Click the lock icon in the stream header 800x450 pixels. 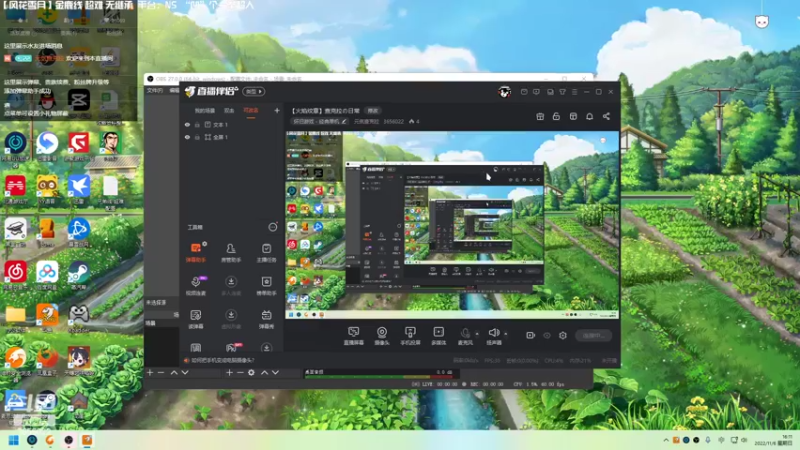(556, 116)
